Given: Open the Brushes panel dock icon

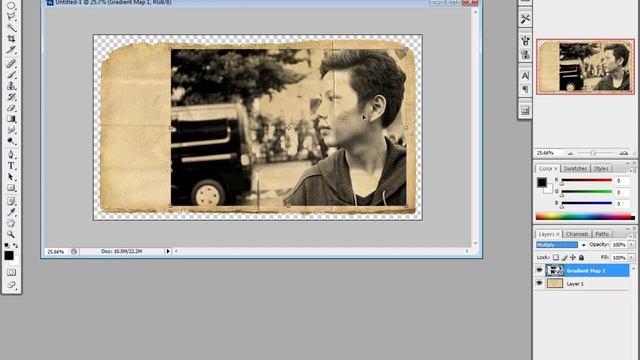Looking at the screenshot, I should [x=525, y=40].
